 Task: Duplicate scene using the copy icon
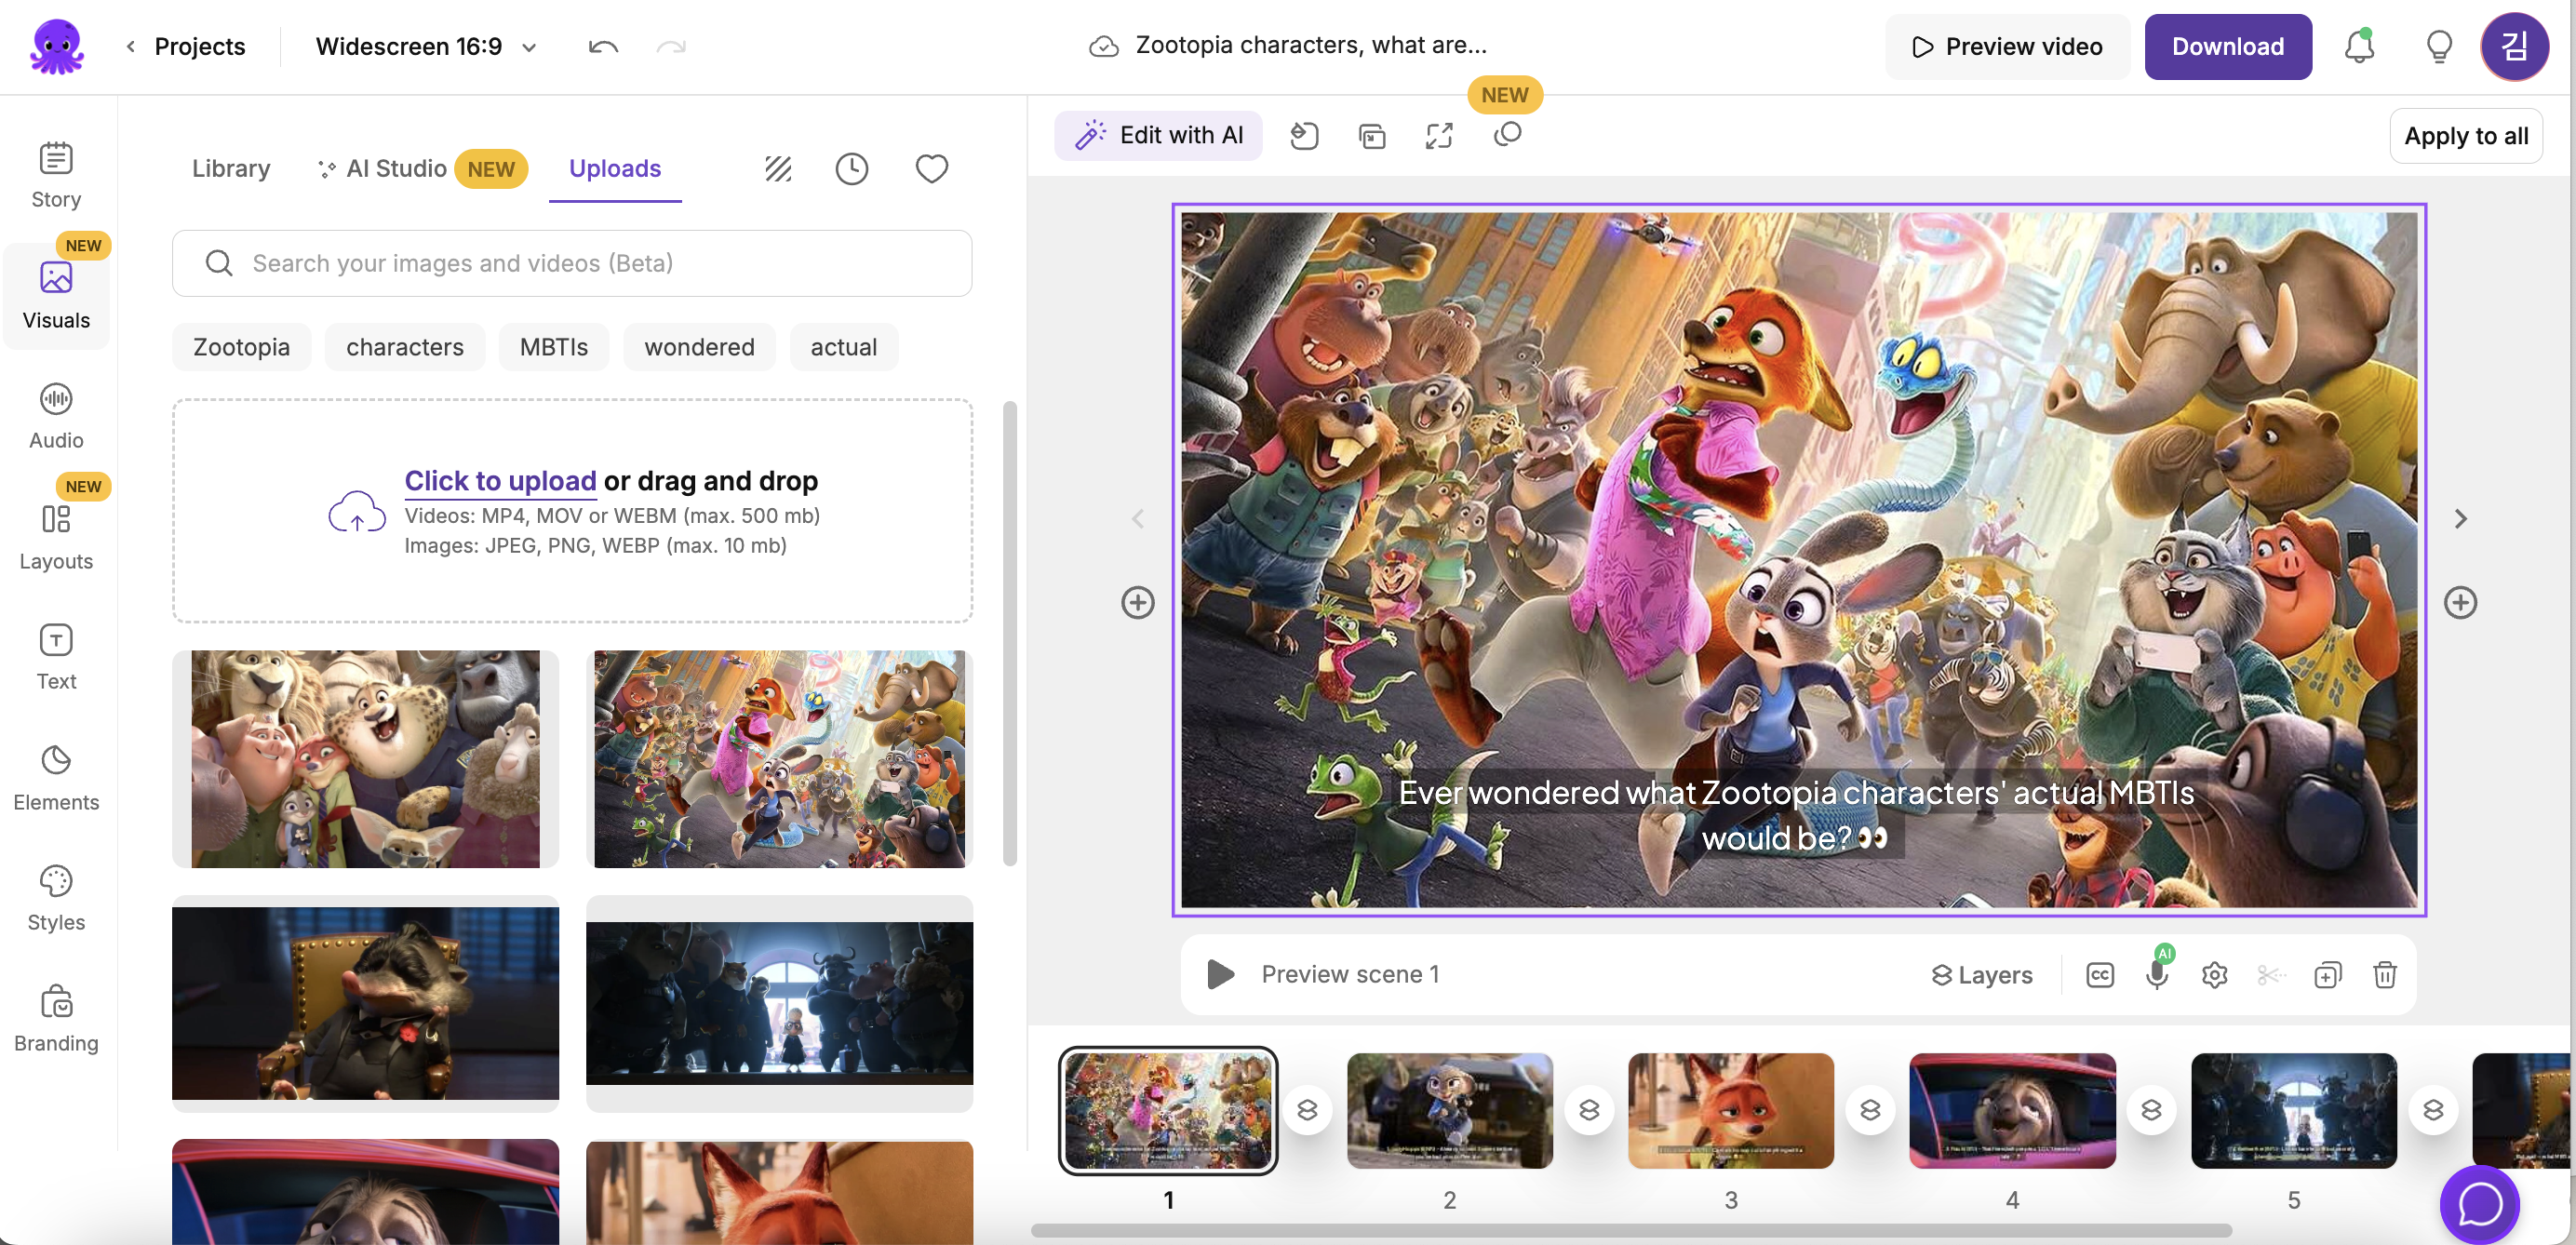[x=2327, y=974]
